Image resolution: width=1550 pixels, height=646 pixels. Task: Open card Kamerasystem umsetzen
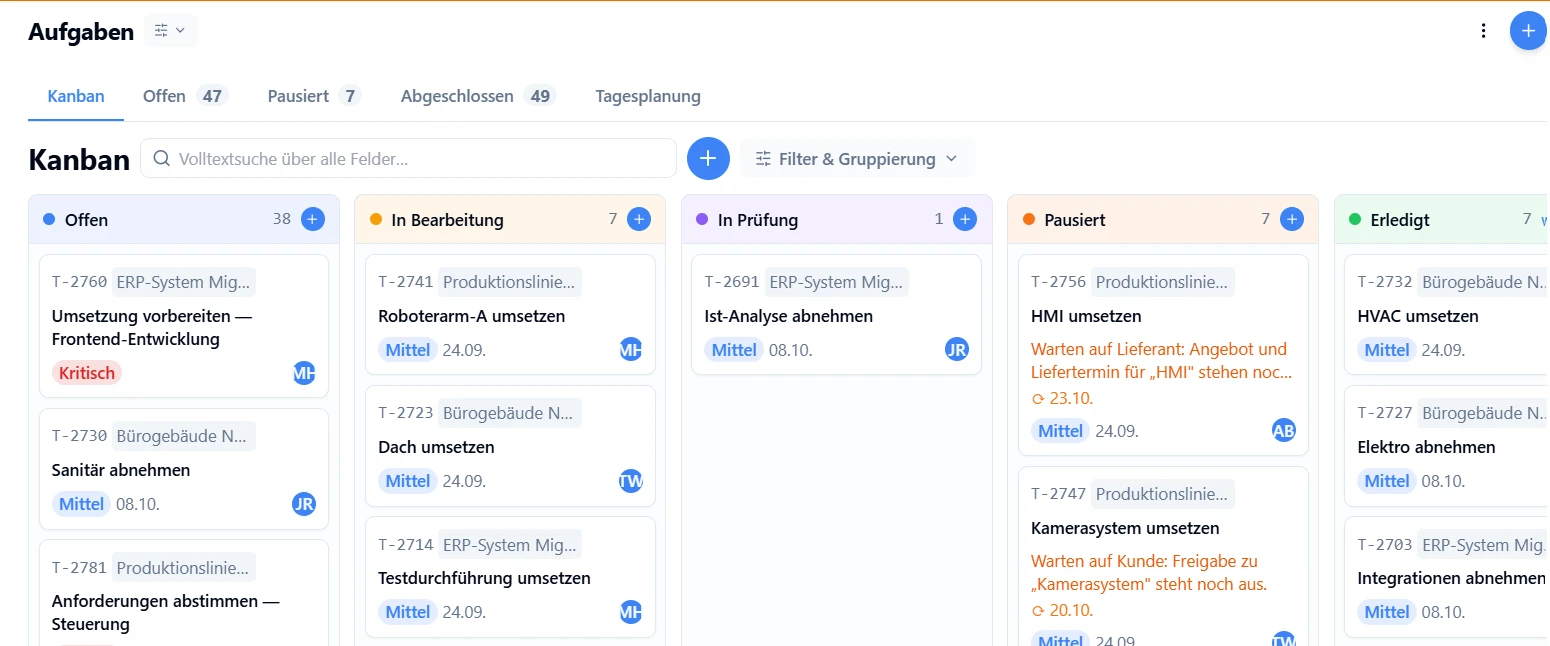[x=1163, y=556]
